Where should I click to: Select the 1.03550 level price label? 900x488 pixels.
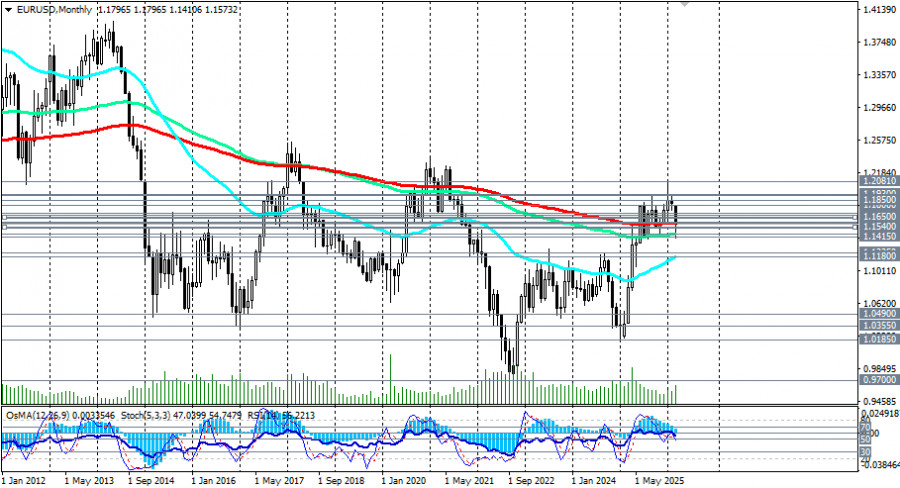(879, 326)
